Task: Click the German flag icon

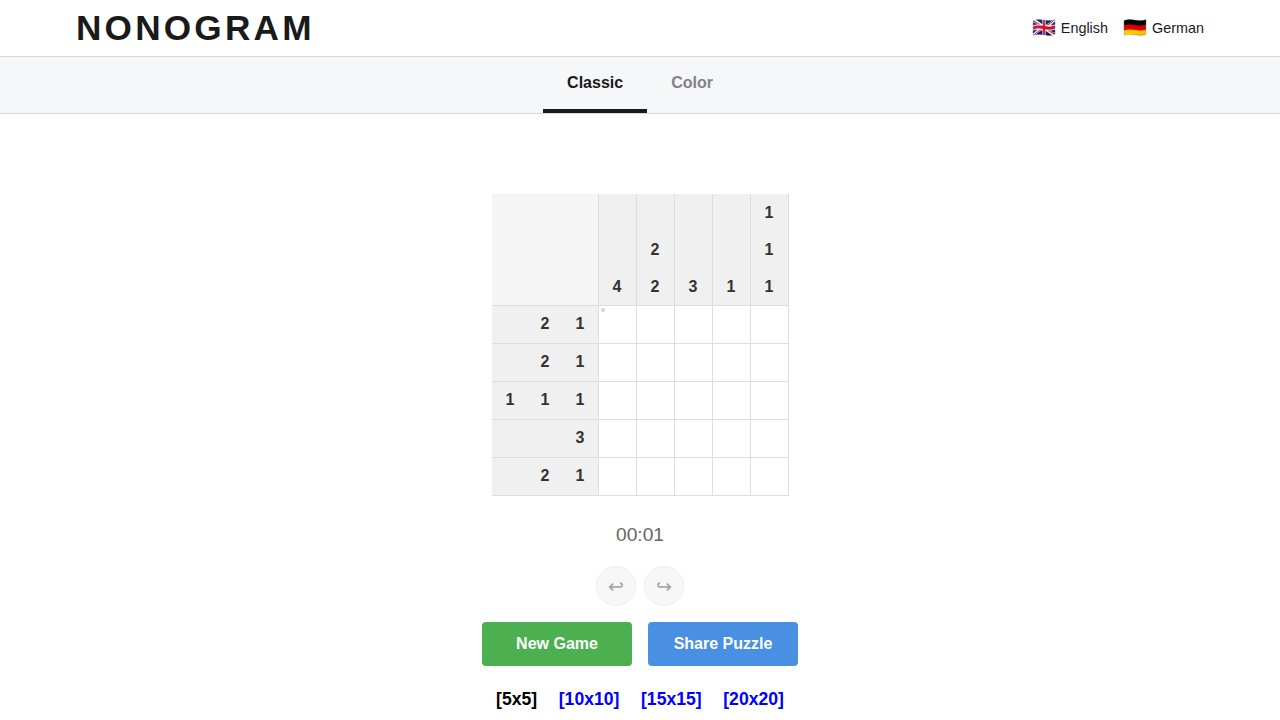Action: coord(1134,28)
